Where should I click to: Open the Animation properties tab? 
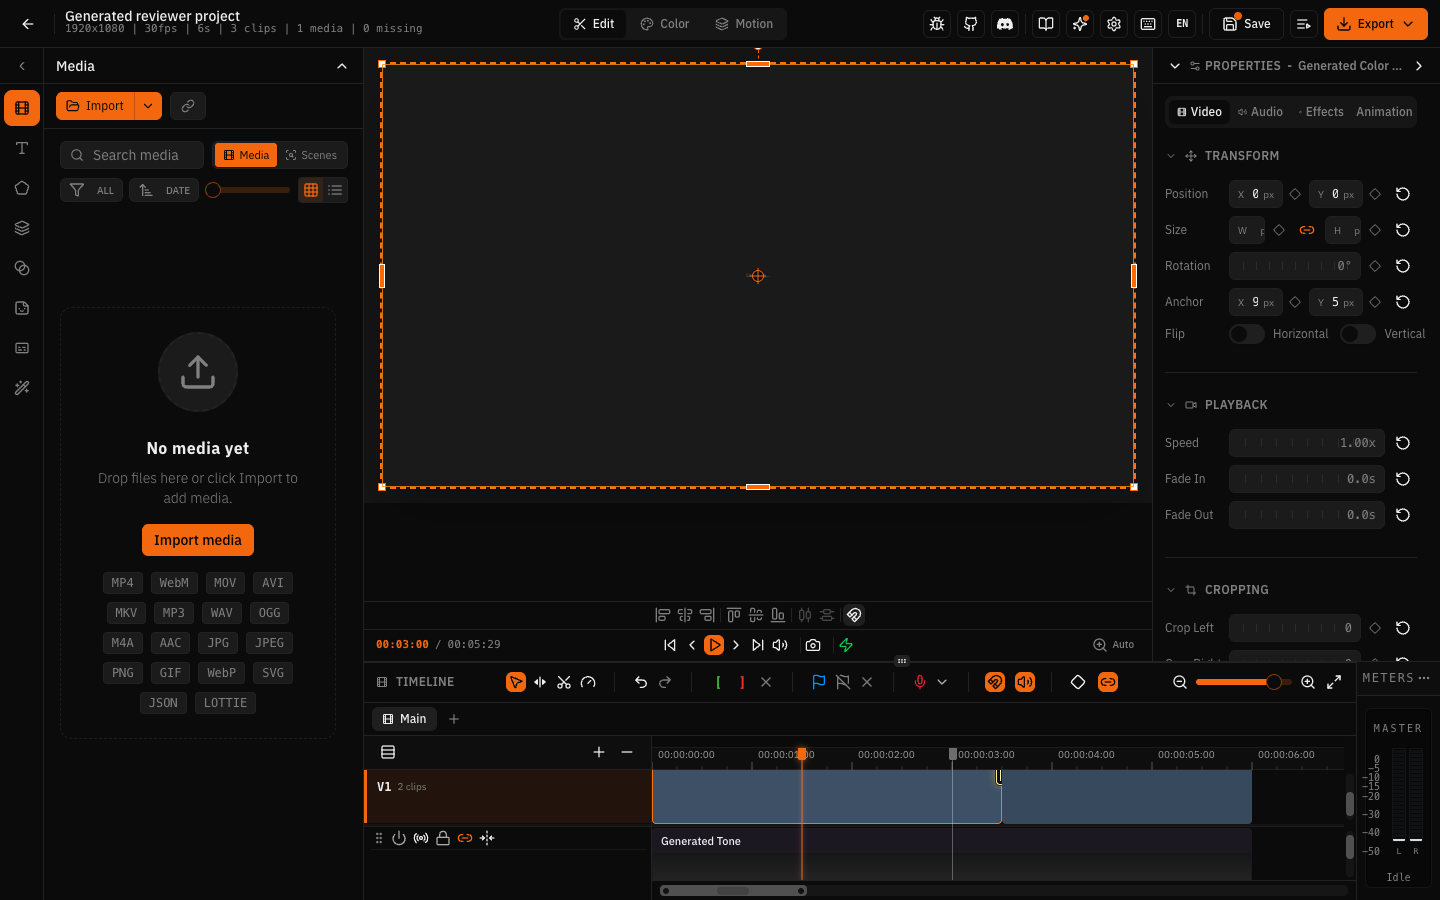coord(1384,112)
